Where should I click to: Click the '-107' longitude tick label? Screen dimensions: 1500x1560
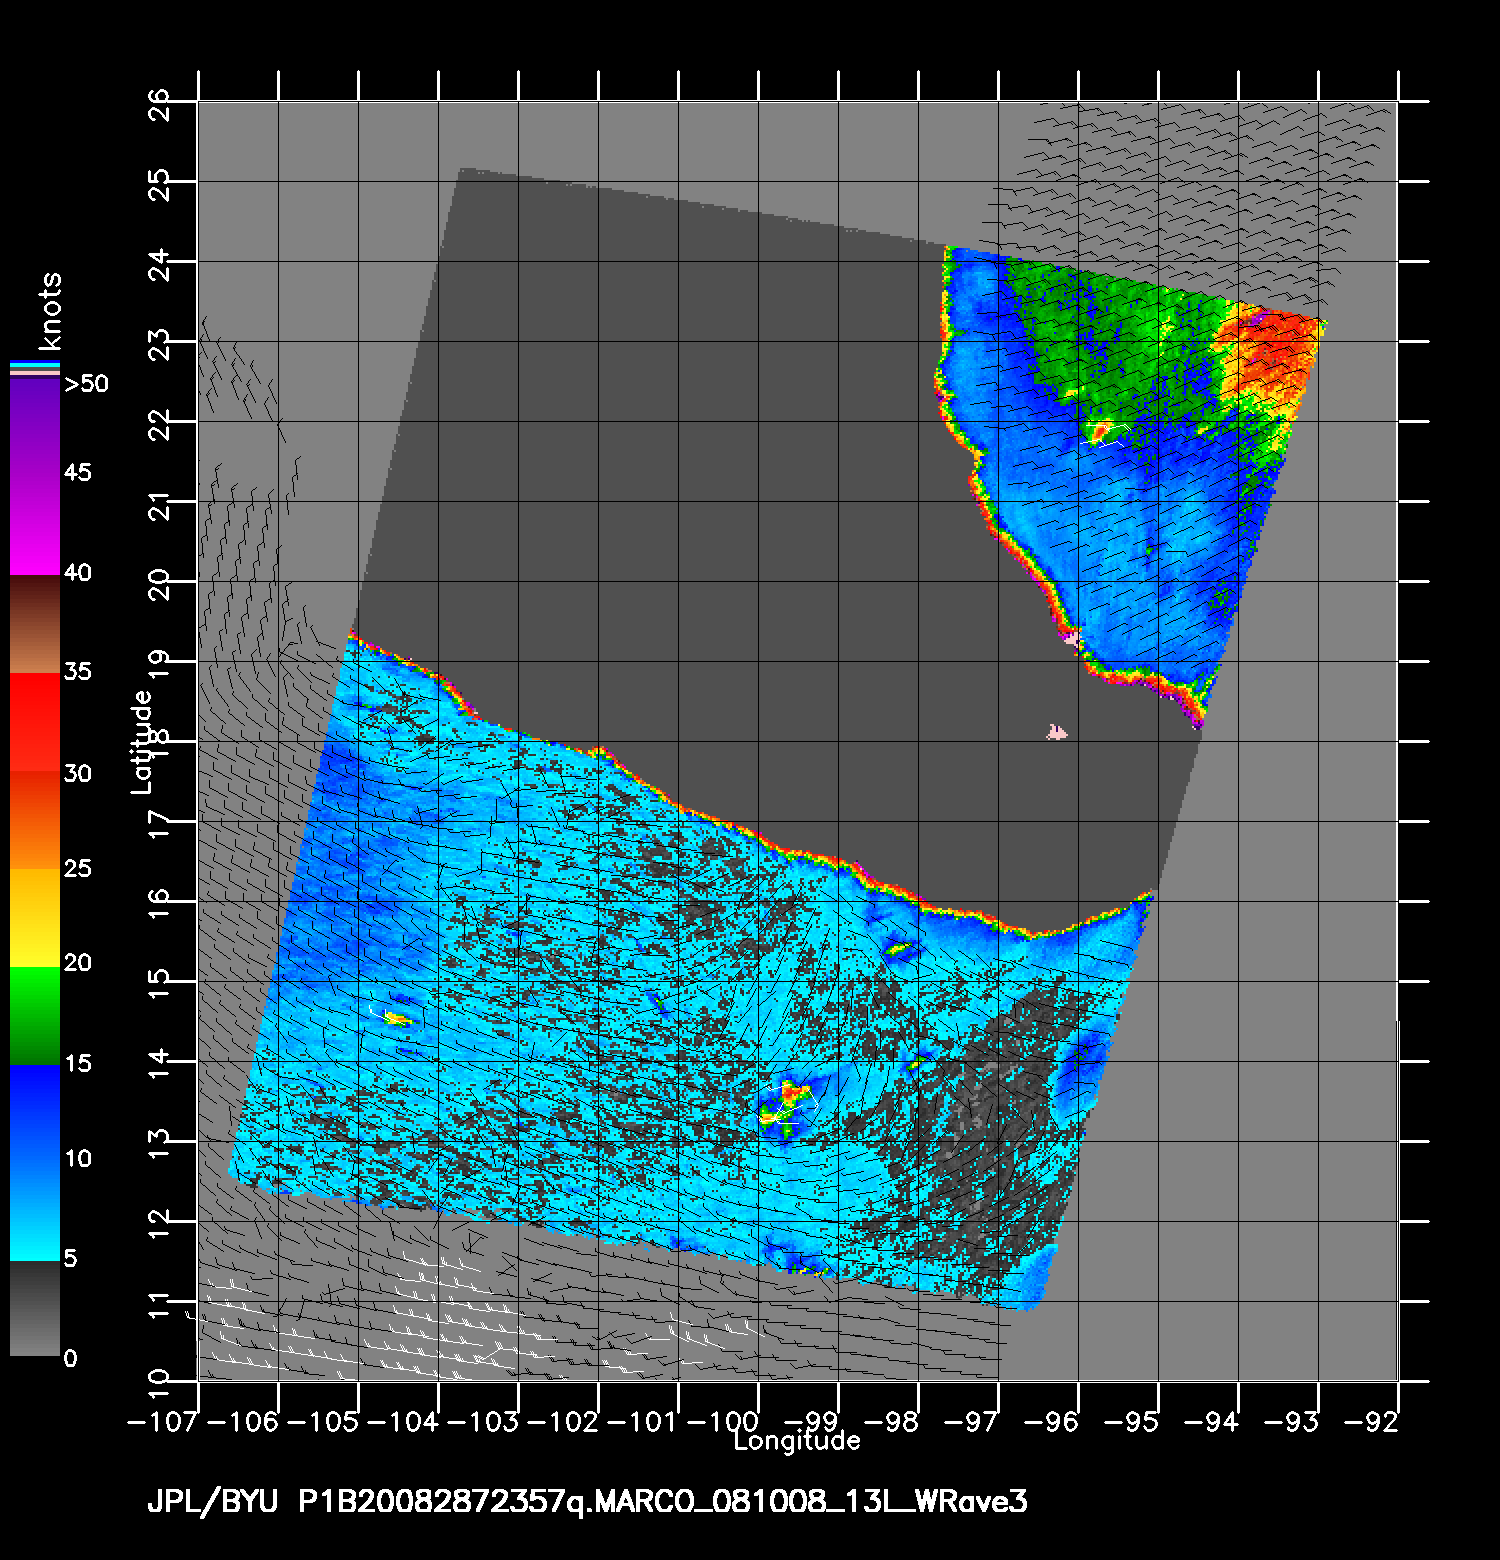click(164, 1421)
